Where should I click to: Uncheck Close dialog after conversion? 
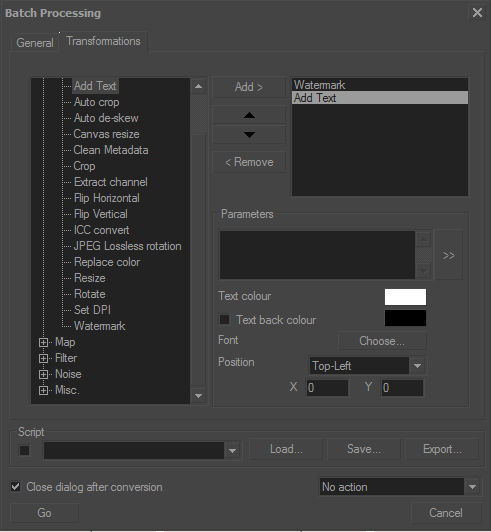tap(16, 487)
